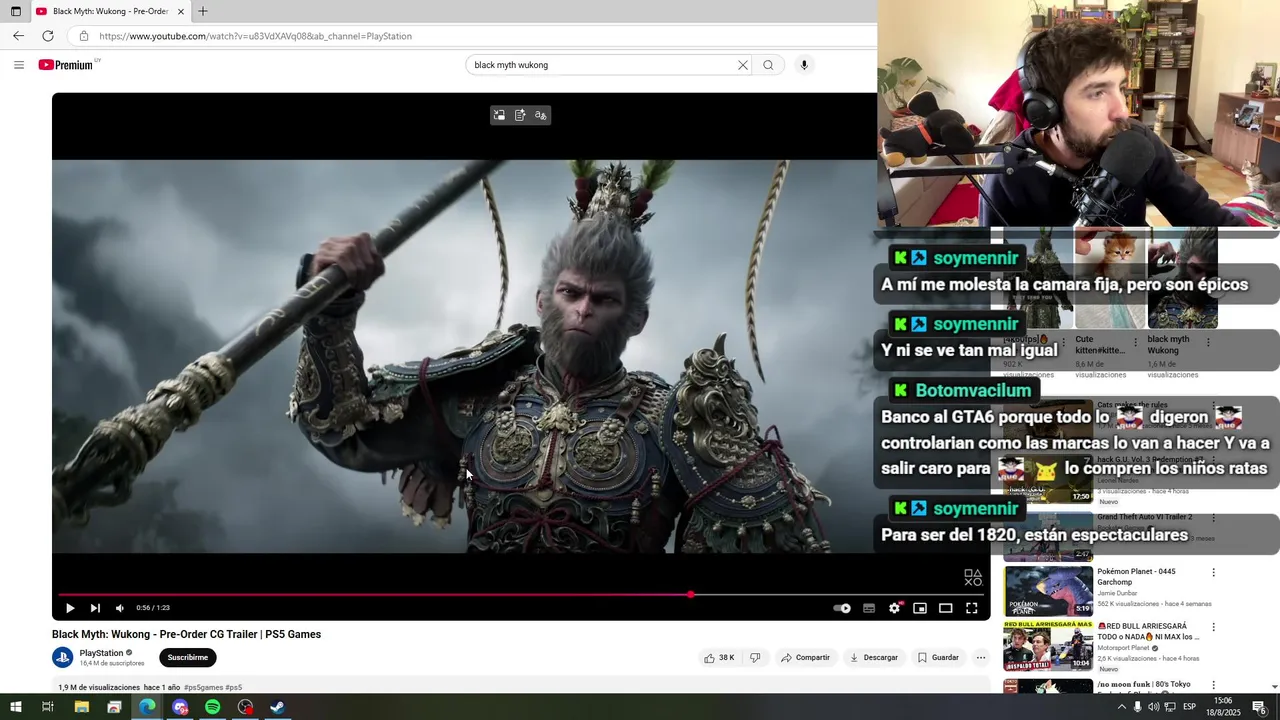Change the ESP input language
The width and height of the screenshot is (1280, 720).
(1189, 707)
